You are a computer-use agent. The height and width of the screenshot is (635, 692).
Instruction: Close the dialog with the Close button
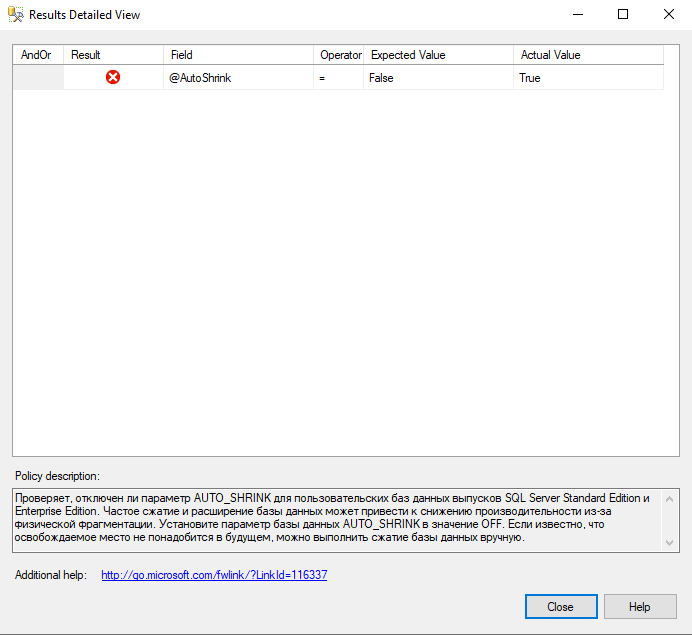click(x=561, y=606)
